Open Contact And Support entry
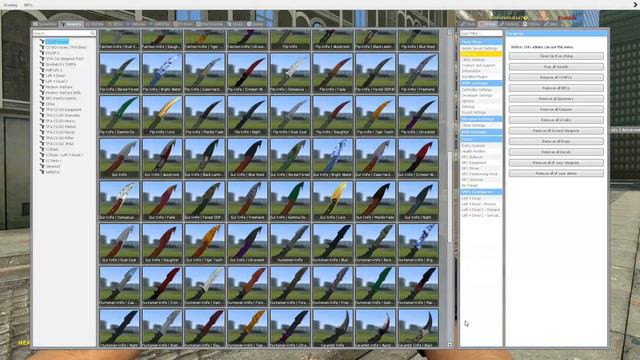Image resolution: width=640 pixels, height=360 pixels. (x=481, y=65)
